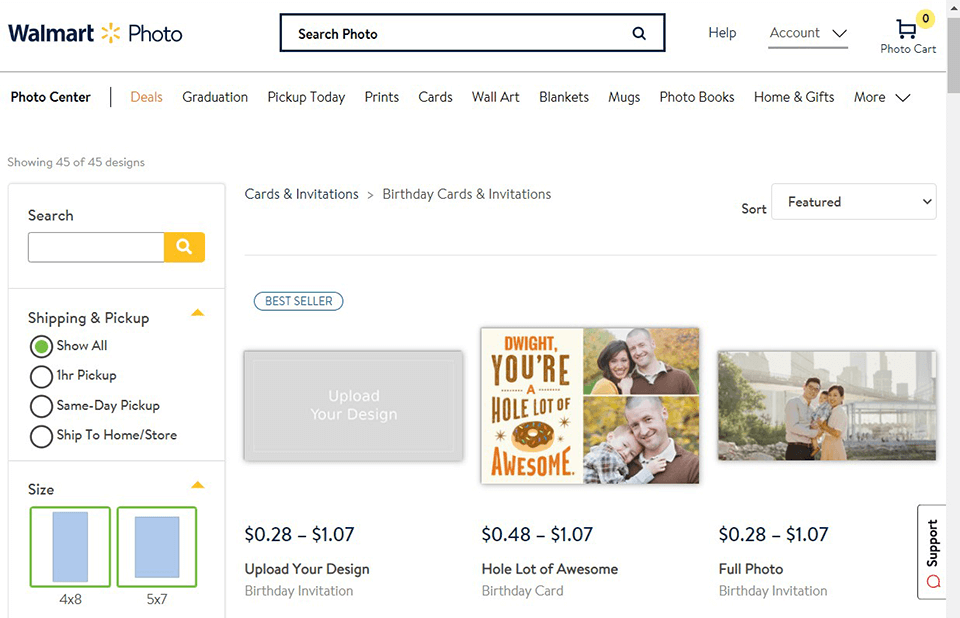Open the Featured sort dropdown
This screenshot has height=618, width=960.
click(x=854, y=202)
